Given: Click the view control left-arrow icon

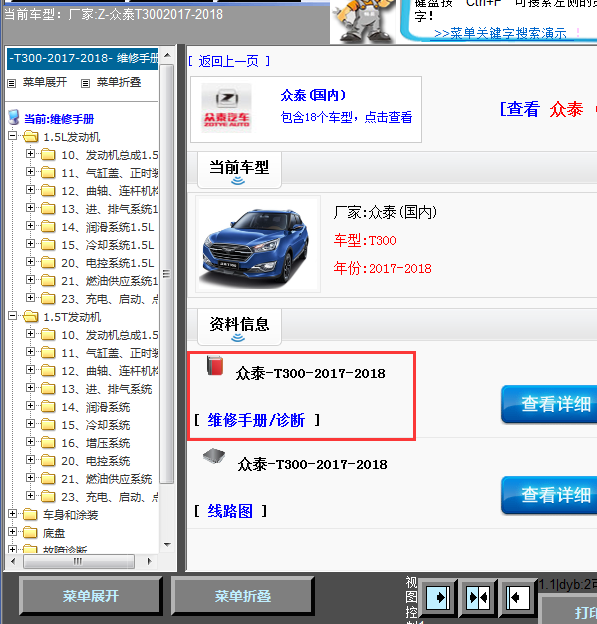Looking at the screenshot, I should pyautogui.click(x=517, y=598).
